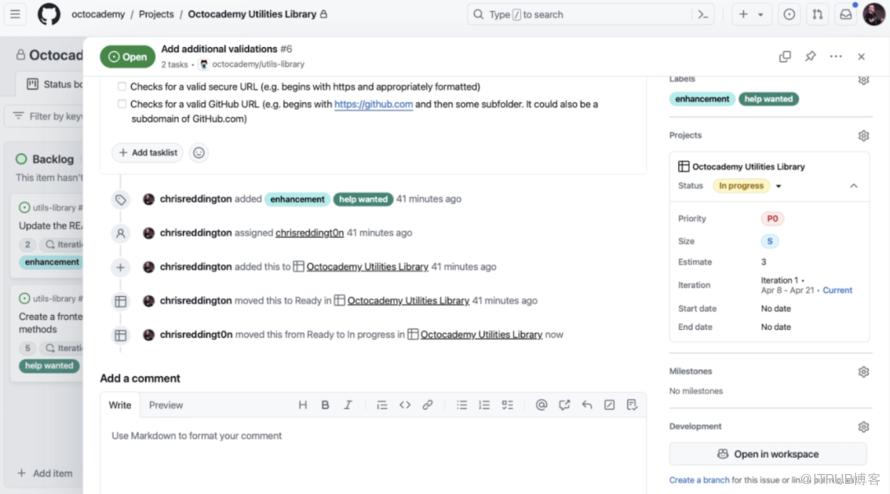Apply bold formatting in comment editor
Screen dimensions: 890x494
pos(325,405)
